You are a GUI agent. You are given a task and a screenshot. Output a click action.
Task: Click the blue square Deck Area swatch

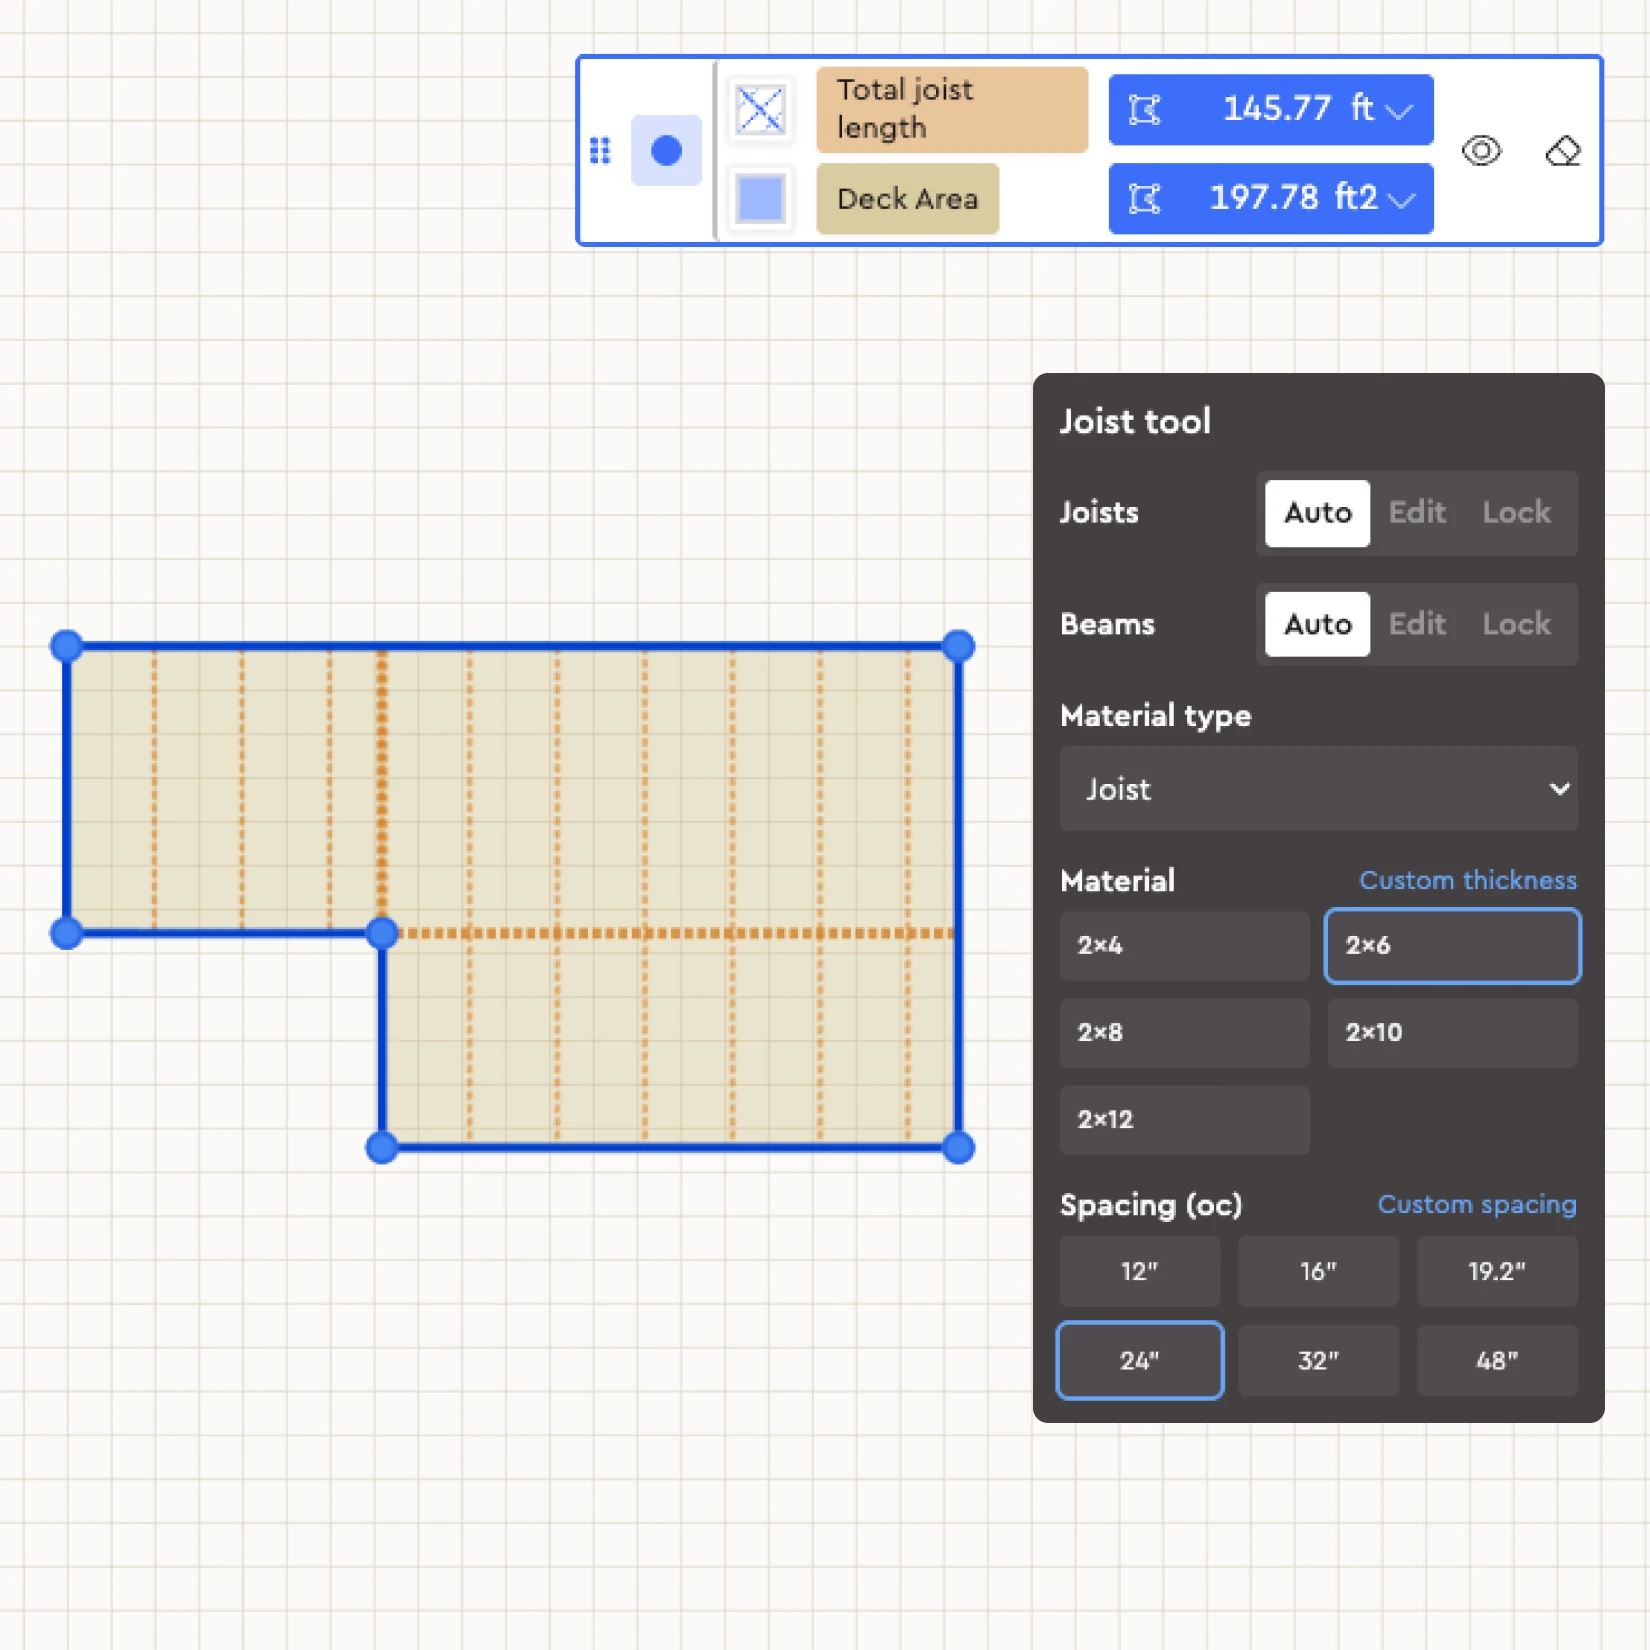[761, 198]
